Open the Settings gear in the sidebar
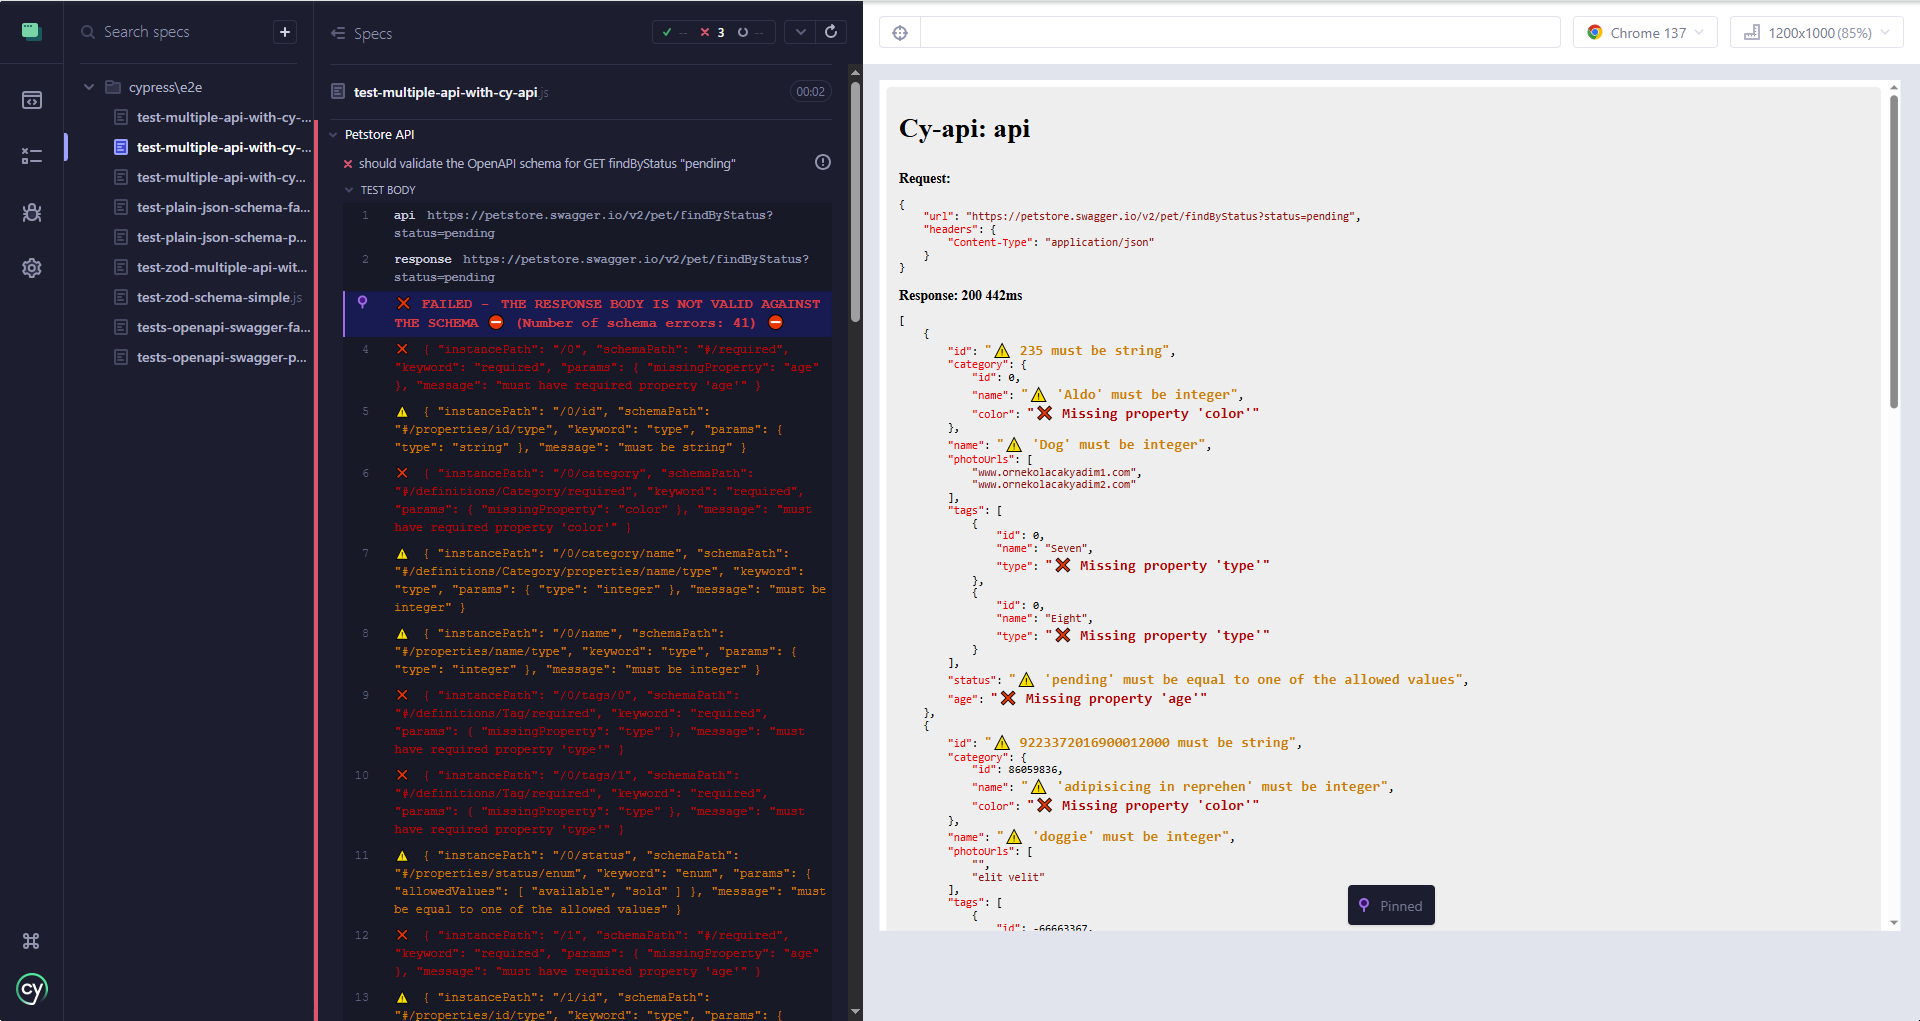 point(32,268)
